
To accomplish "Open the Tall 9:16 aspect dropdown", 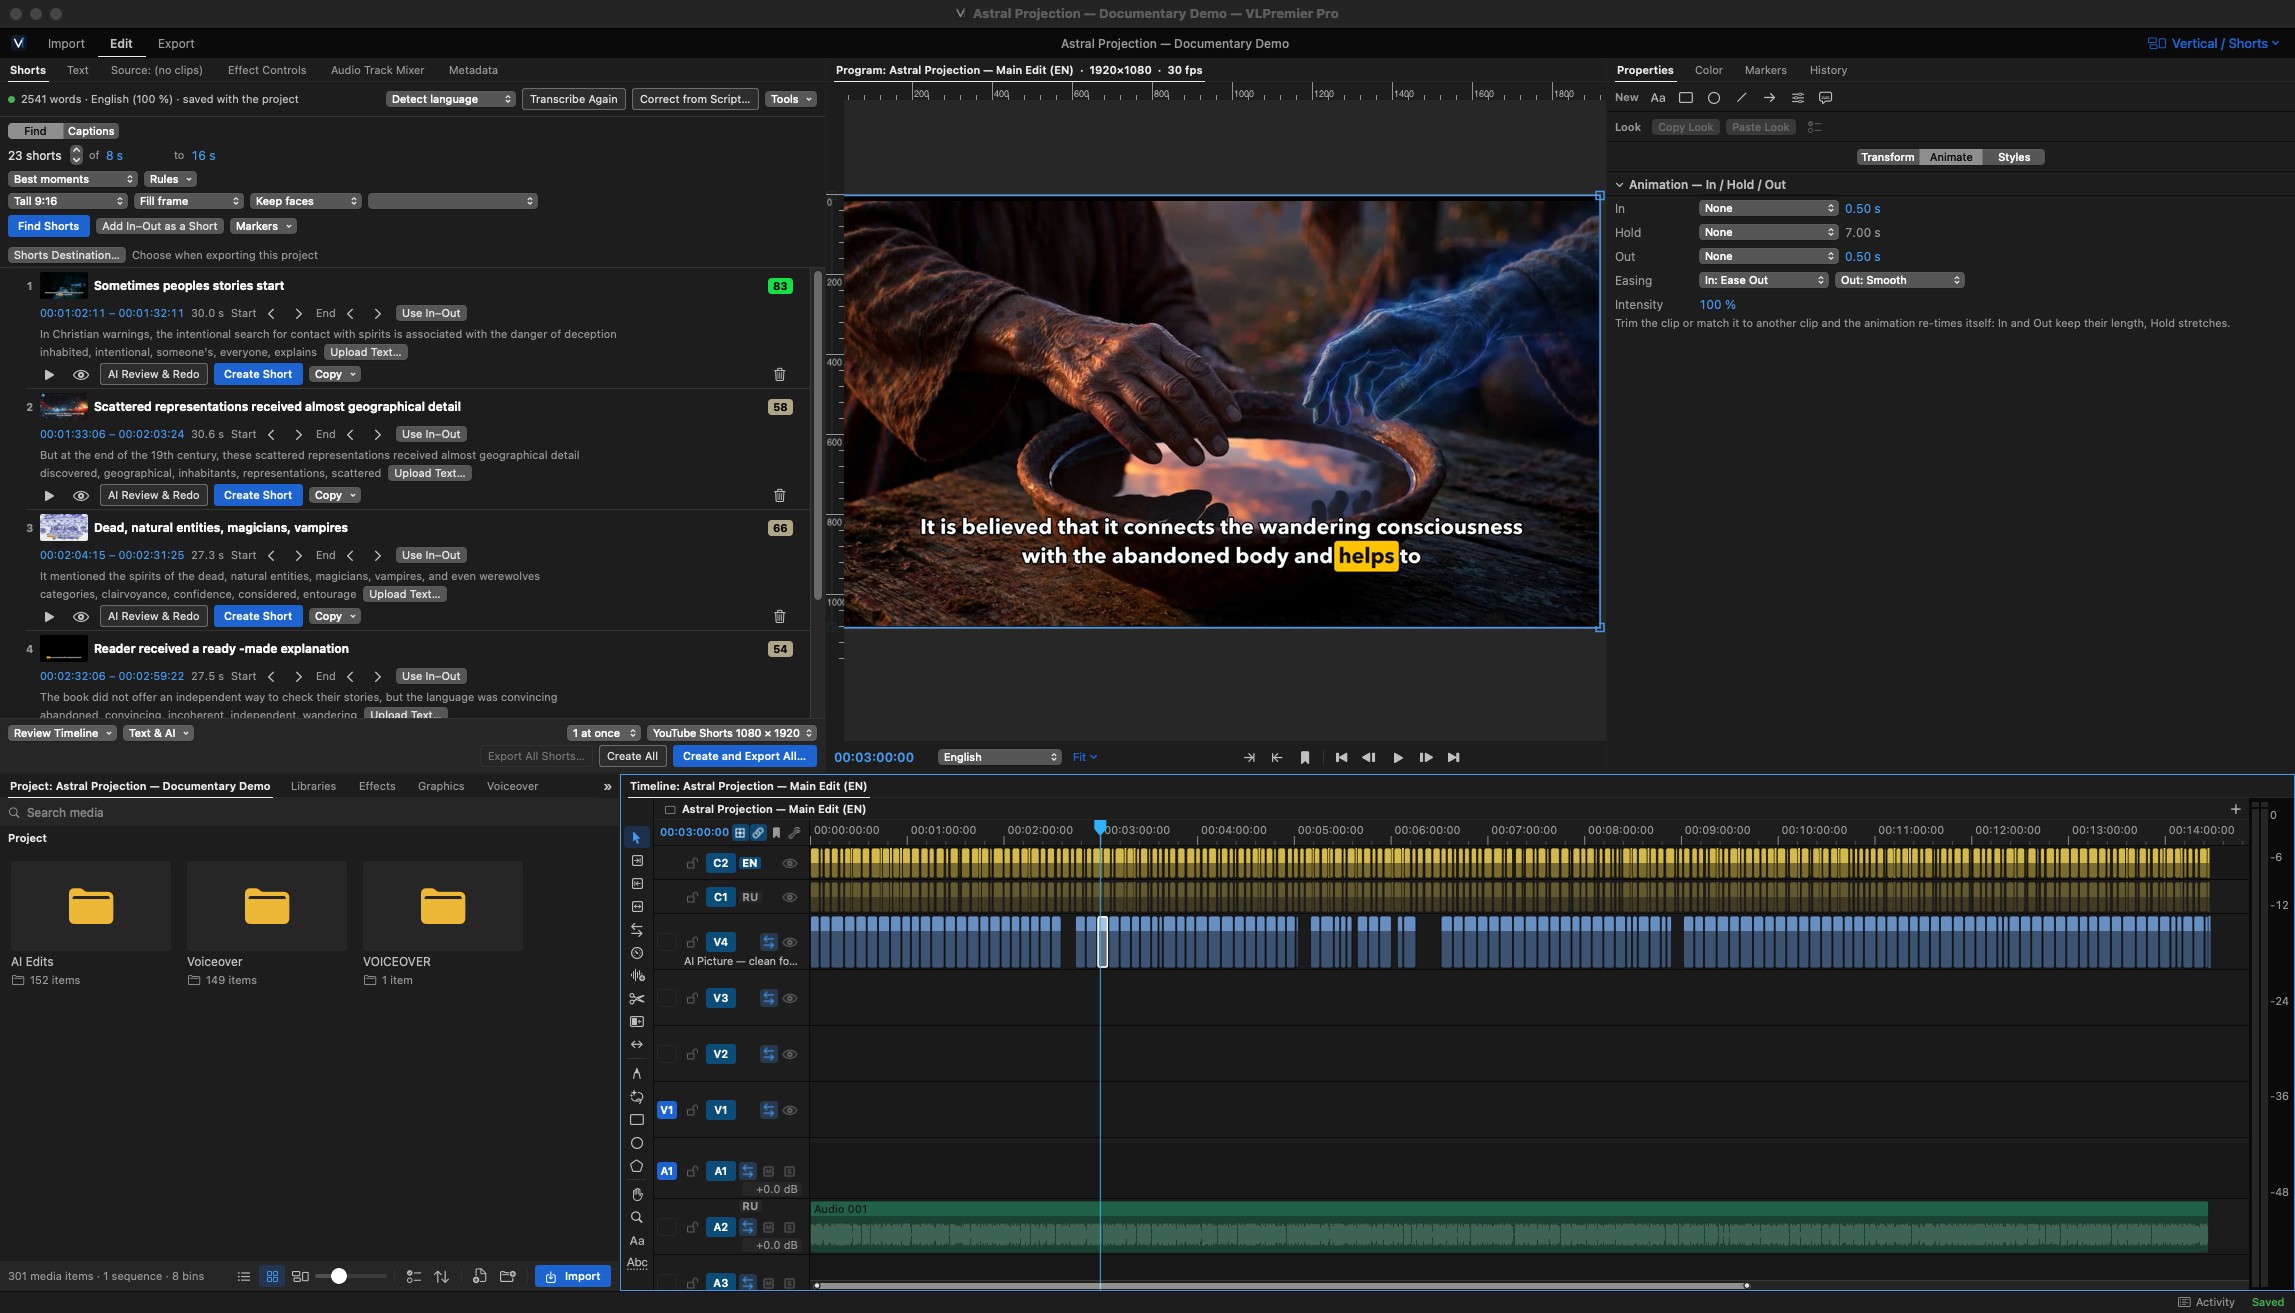I will coord(67,201).
